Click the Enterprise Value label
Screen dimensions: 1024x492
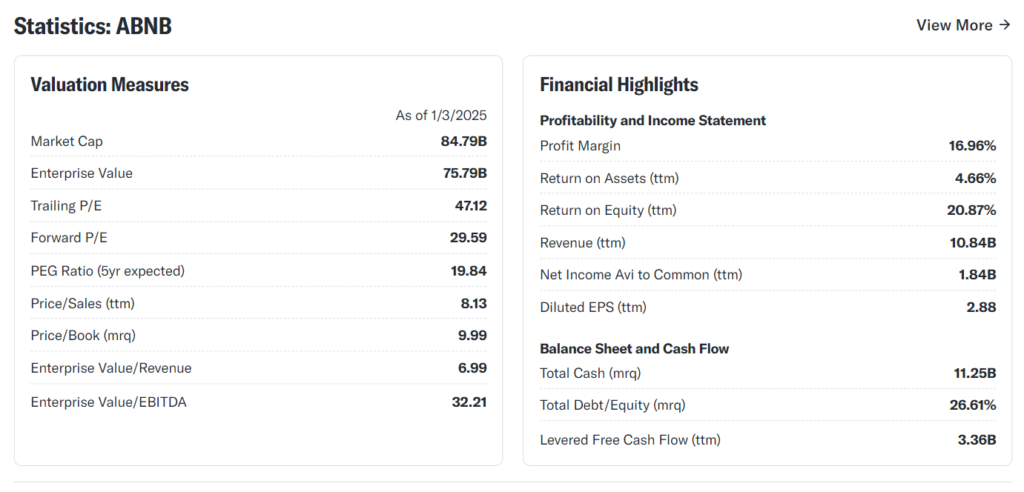82,173
